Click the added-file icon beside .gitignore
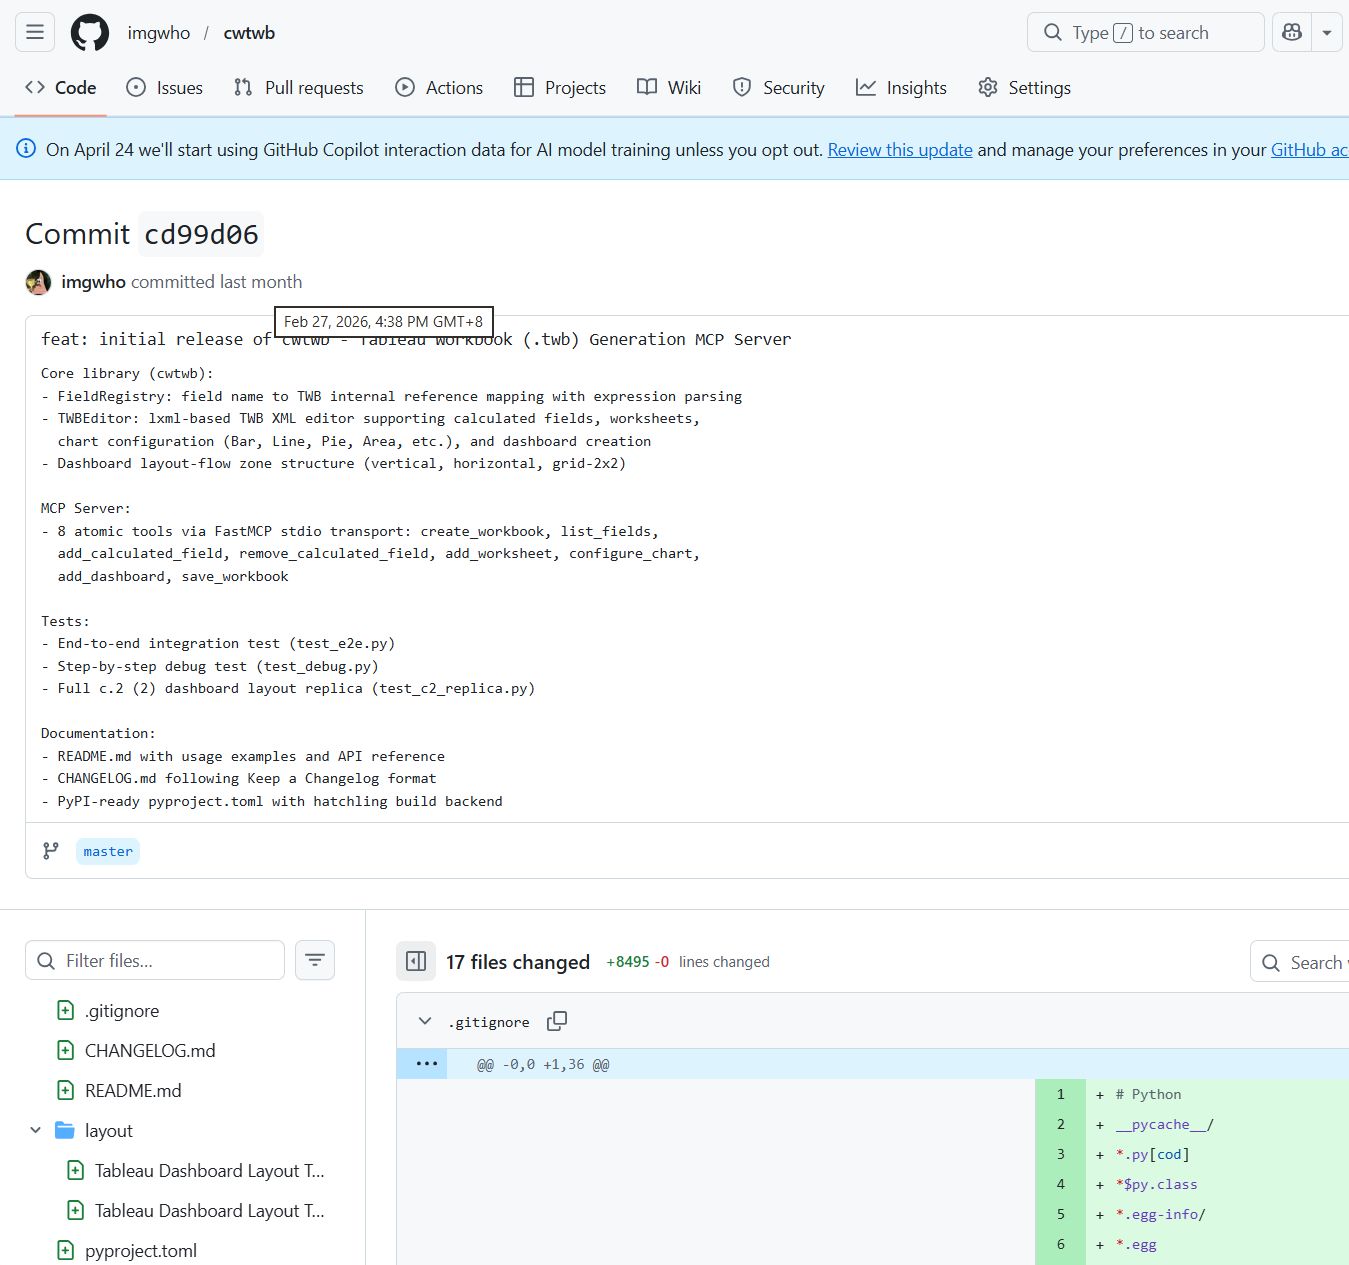Image resolution: width=1349 pixels, height=1265 pixels. pyautogui.click(x=65, y=1010)
